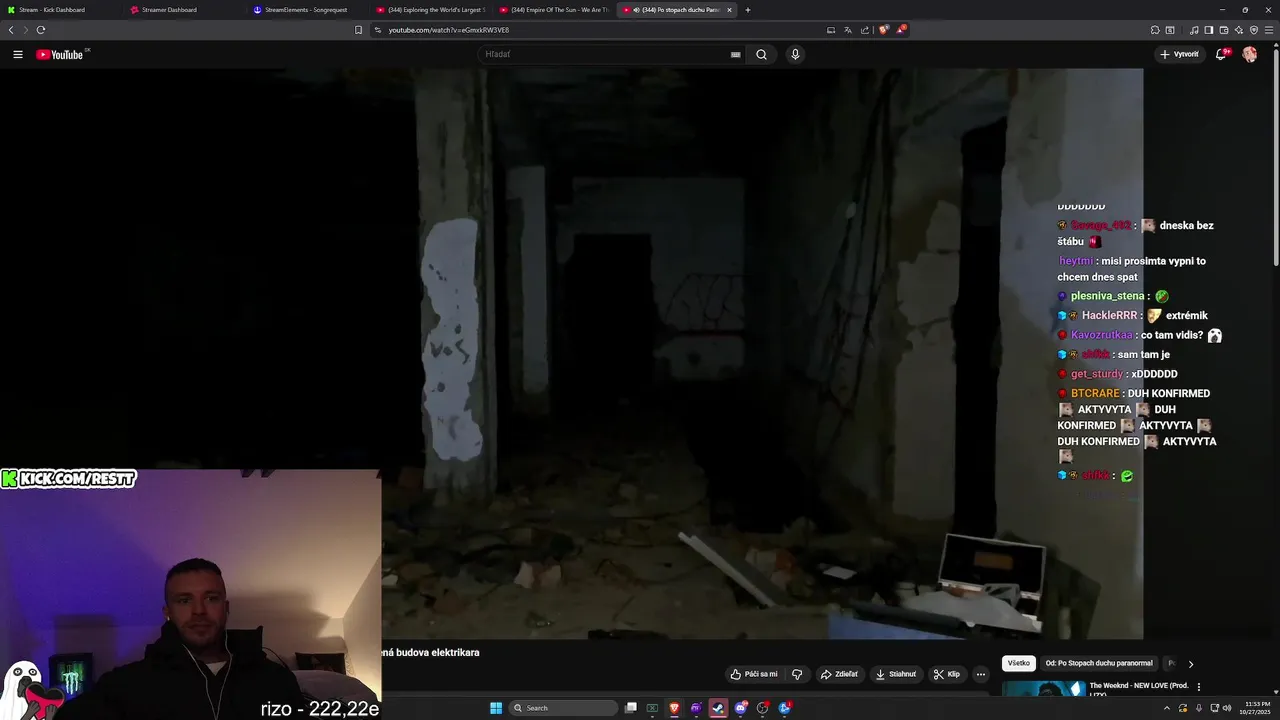1280x720 pixels.
Task: Open Discord from the taskbar
Action: [x=741, y=708]
